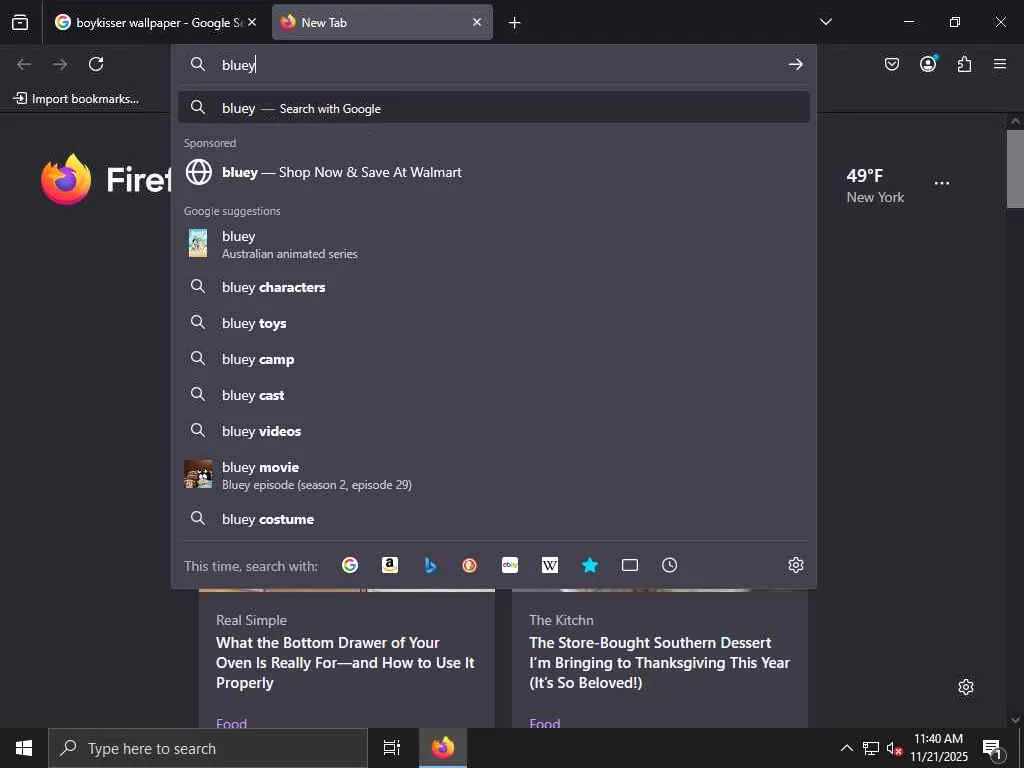Search bookmarks with star icon
Image resolution: width=1024 pixels, height=768 pixels.
click(x=590, y=565)
